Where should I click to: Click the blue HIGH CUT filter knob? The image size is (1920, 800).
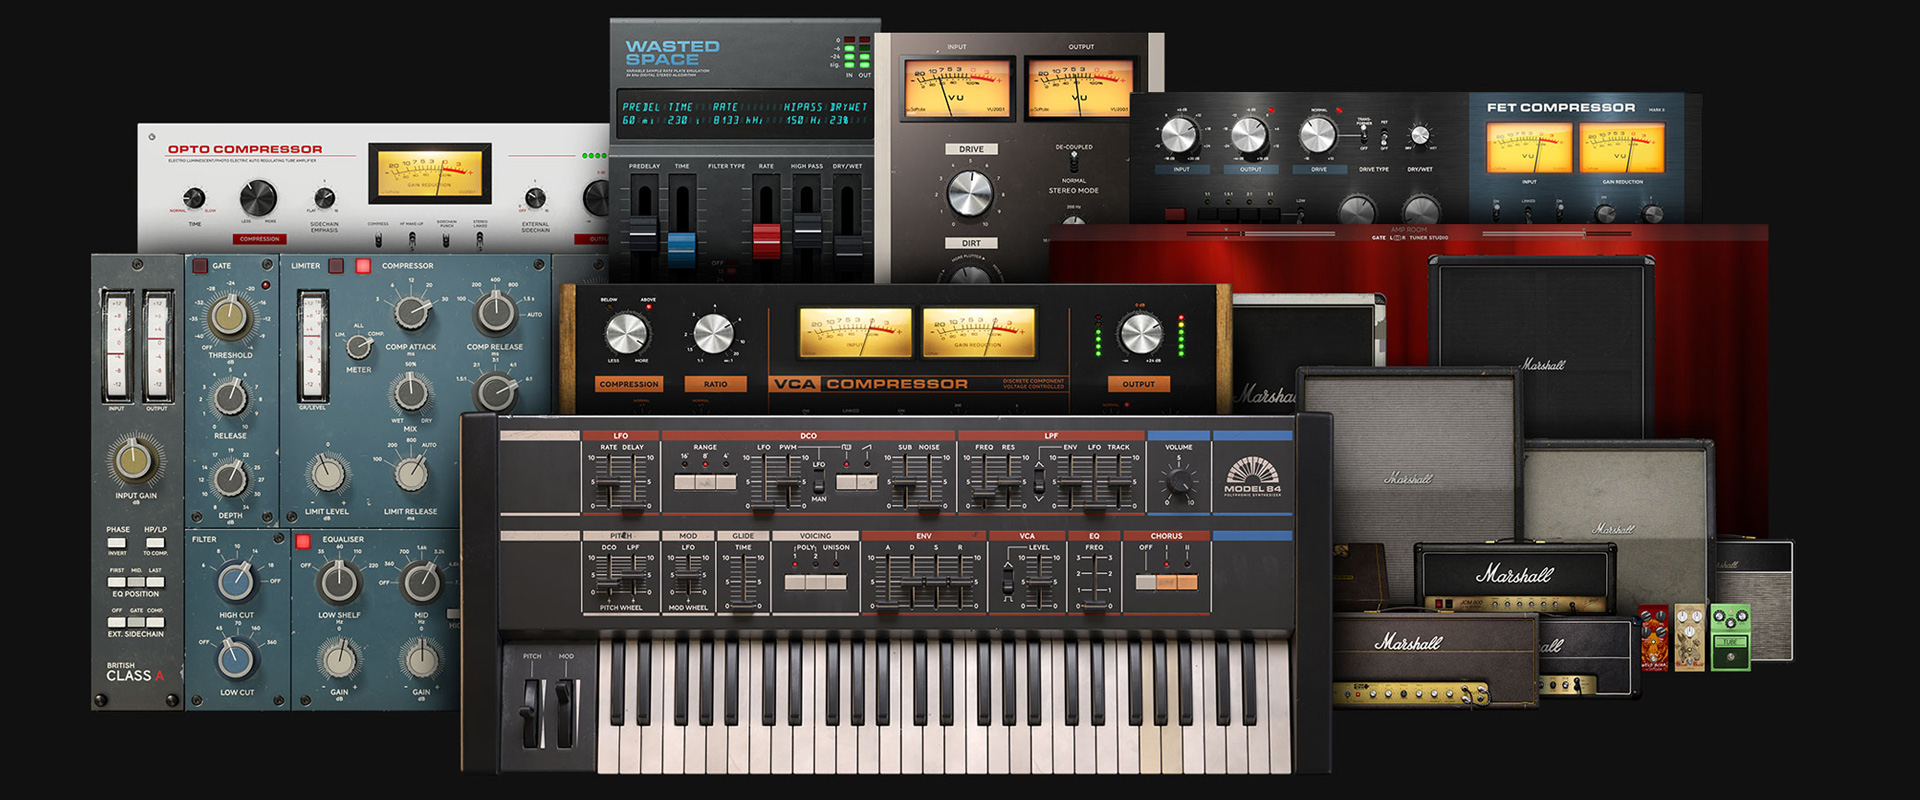tap(236, 581)
